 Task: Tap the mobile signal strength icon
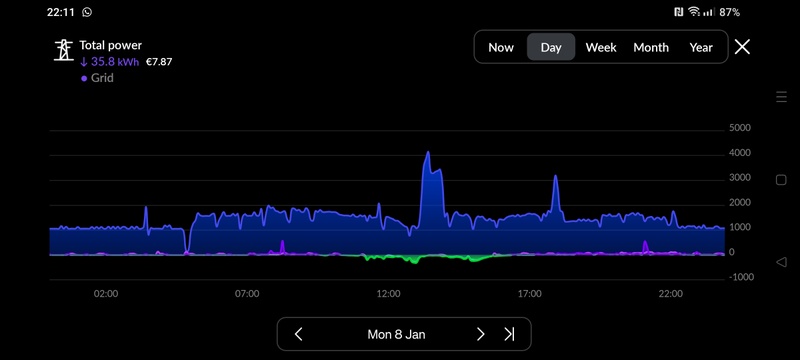click(x=709, y=12)
